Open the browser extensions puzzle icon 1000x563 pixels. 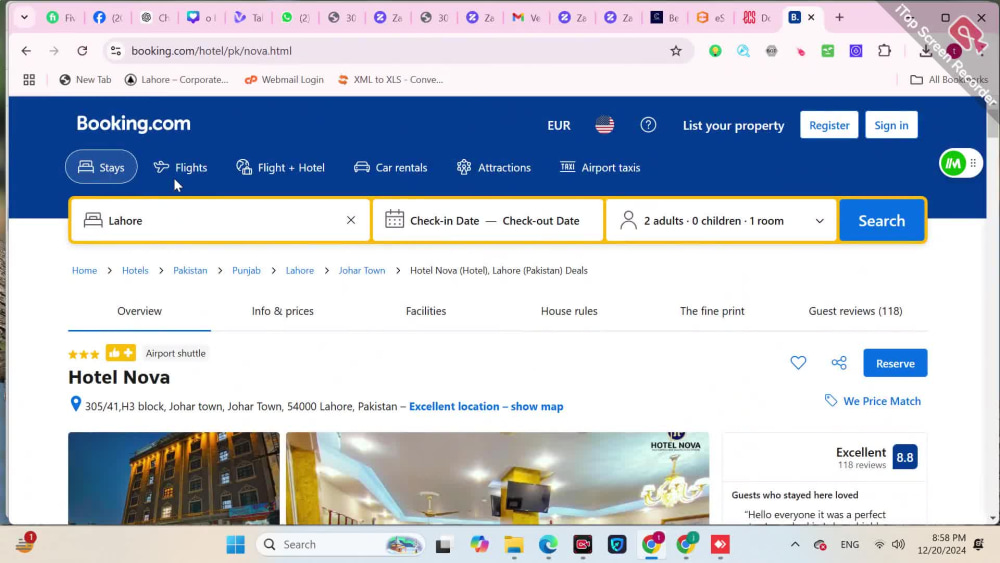[885, 51]
